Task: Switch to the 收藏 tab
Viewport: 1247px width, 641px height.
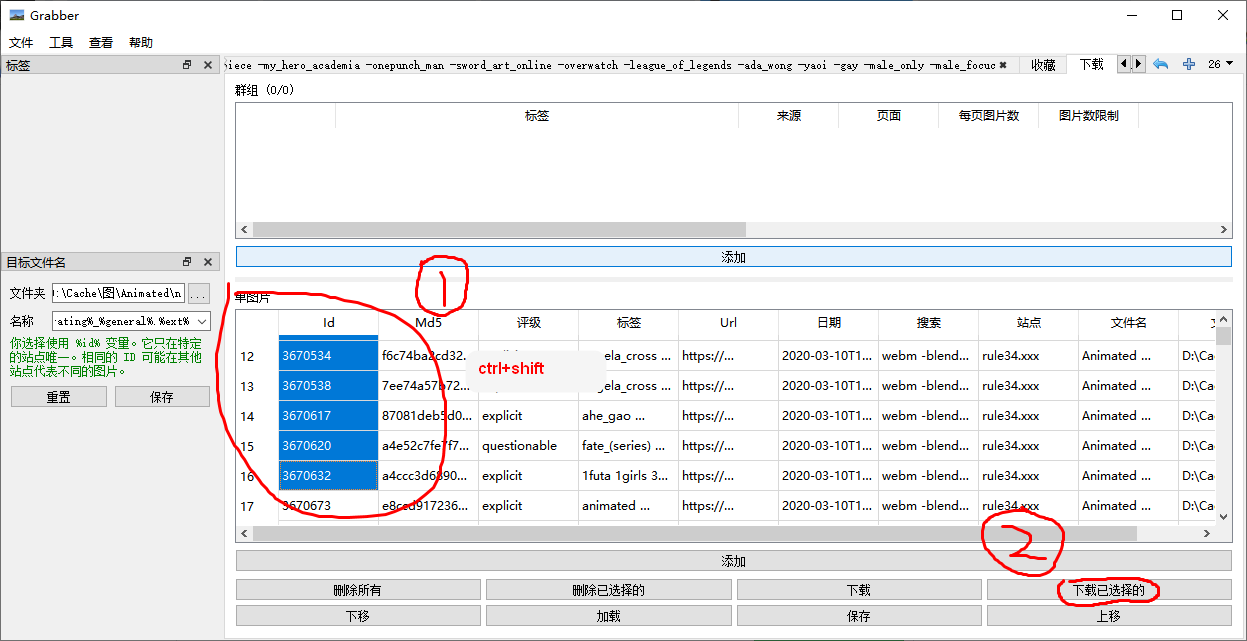Action: click(1043, 64)
